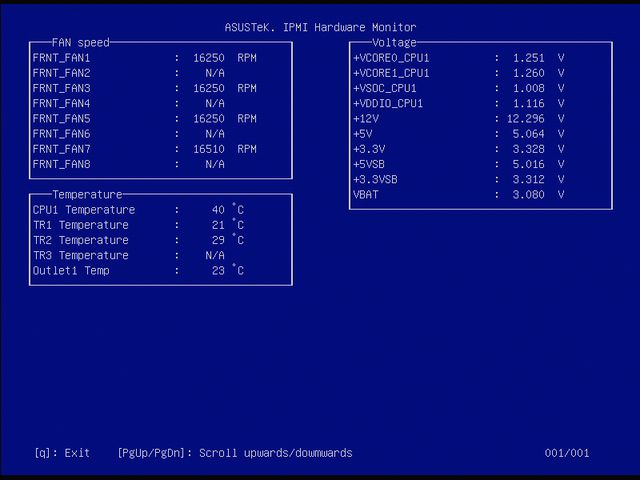Click voltage value 1.116
640x480 pixels.
(x=529, y=103)
